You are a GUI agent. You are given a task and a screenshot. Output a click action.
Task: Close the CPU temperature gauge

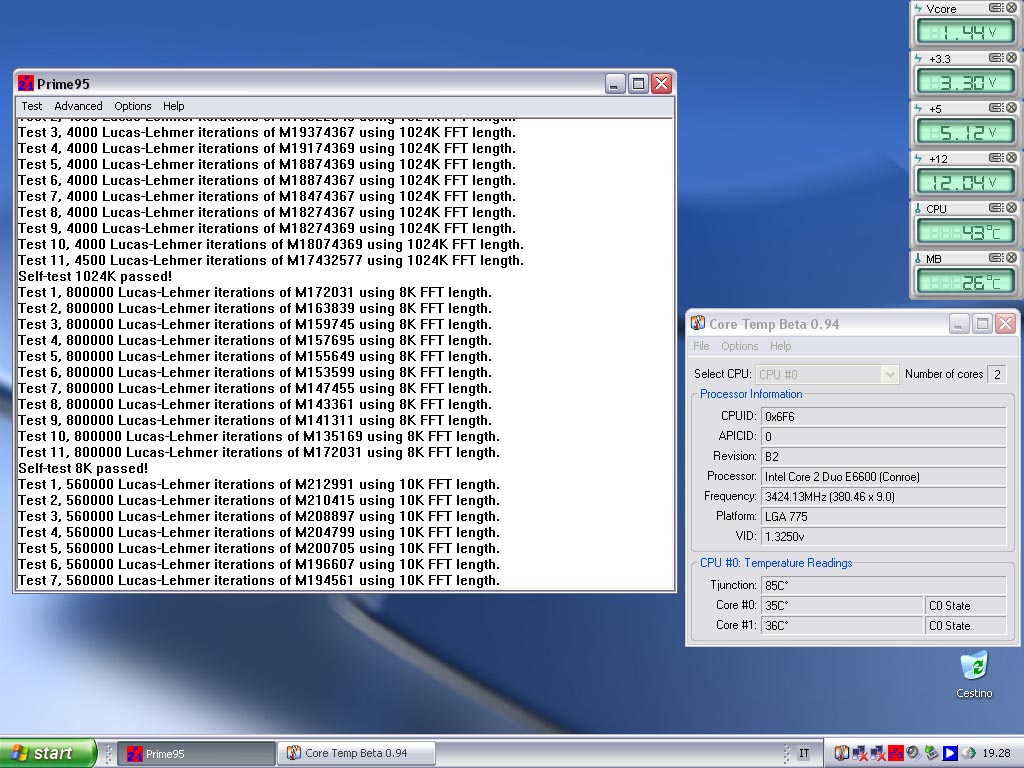click(1011, 208)
